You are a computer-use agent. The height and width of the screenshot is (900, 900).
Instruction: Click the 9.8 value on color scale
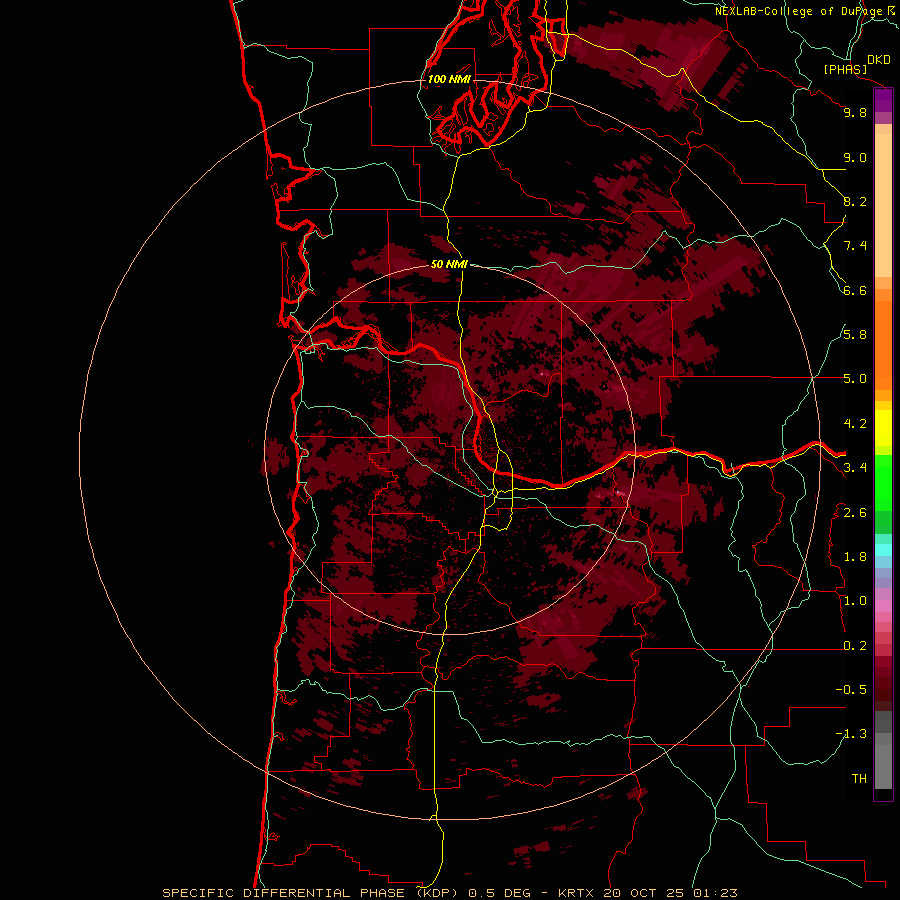click(x=855, y=112)
